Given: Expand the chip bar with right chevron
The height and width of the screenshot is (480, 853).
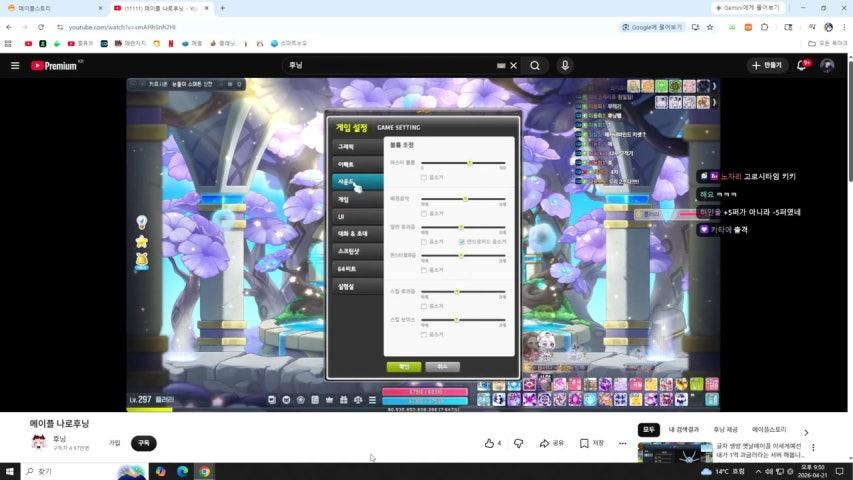Looking at the screenshot, I should [x=806, y=432].
